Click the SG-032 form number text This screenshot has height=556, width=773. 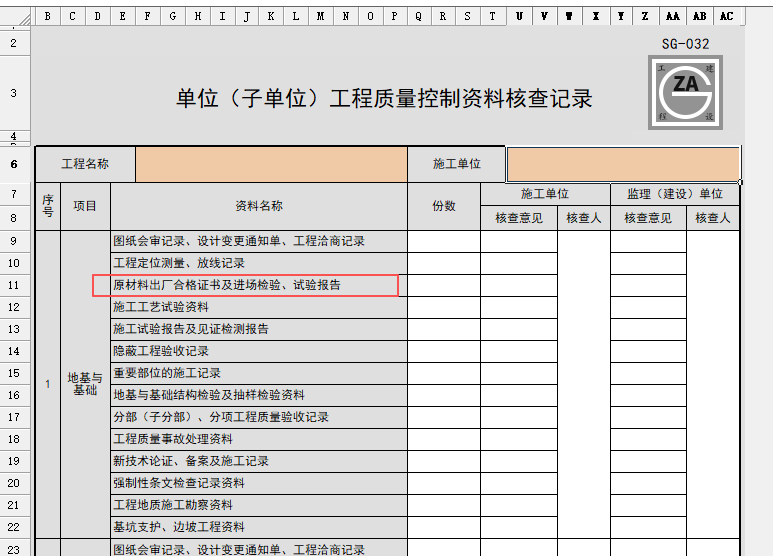[x=685, y=44]
